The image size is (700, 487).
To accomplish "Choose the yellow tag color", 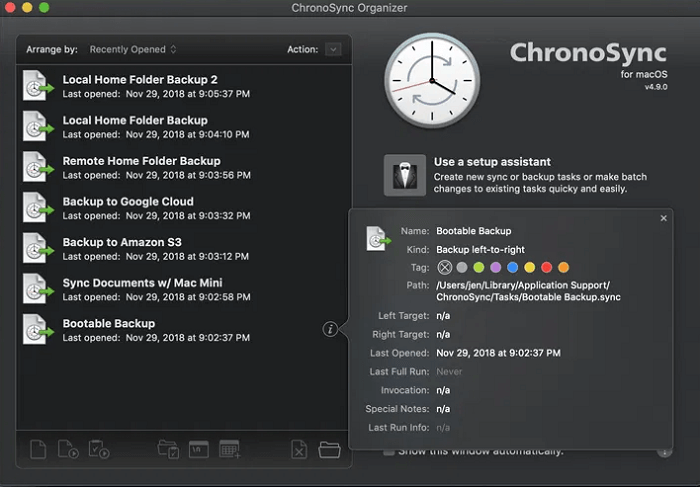I will point(529,267).
